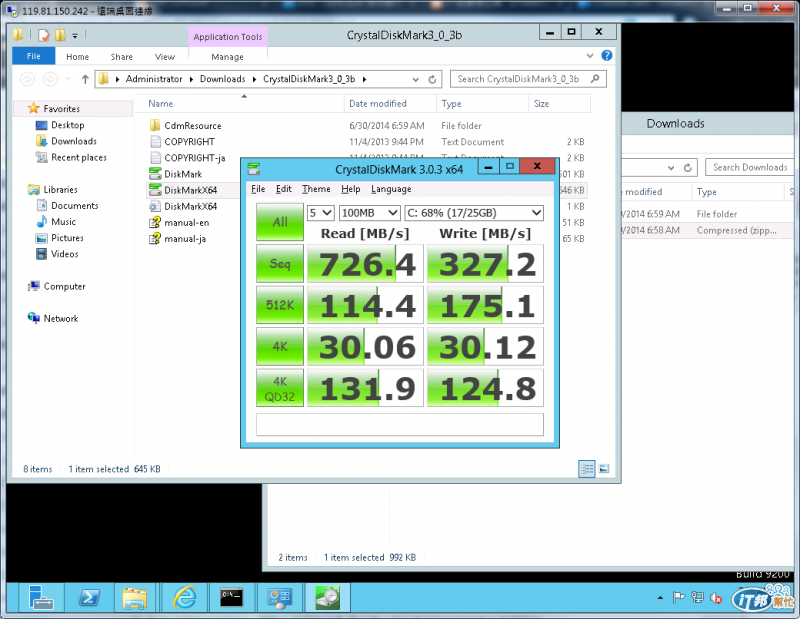Open CrystalDiskMark Theme menu
The width and height of the screenshot is (800, 619).
point(316,189)
